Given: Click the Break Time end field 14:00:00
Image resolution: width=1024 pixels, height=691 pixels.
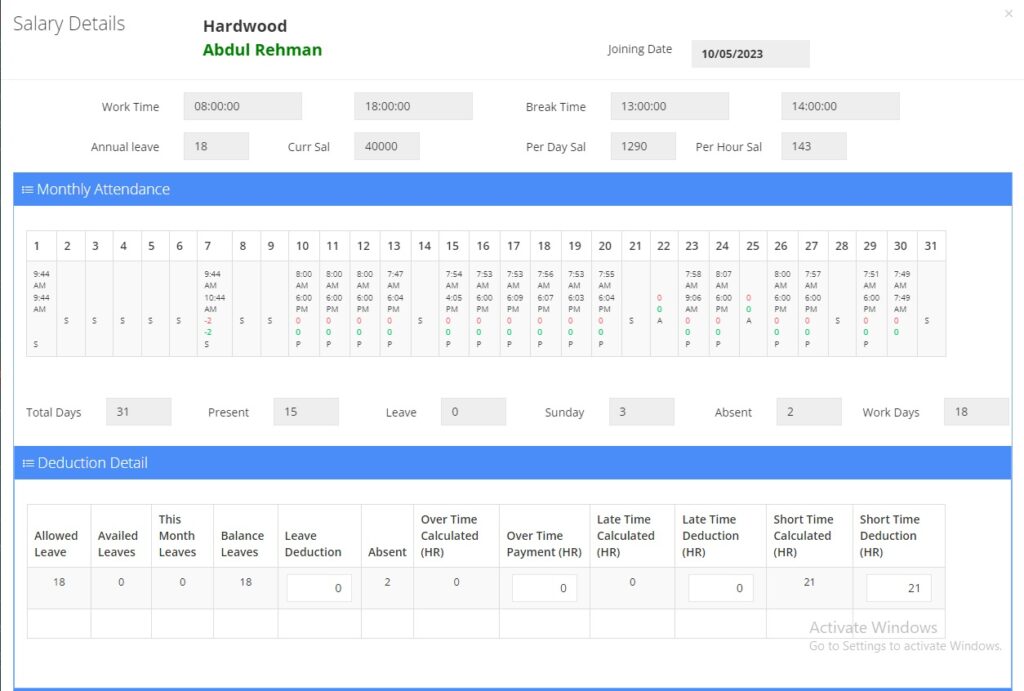Looking at the screenshot, I should point(840,106).
